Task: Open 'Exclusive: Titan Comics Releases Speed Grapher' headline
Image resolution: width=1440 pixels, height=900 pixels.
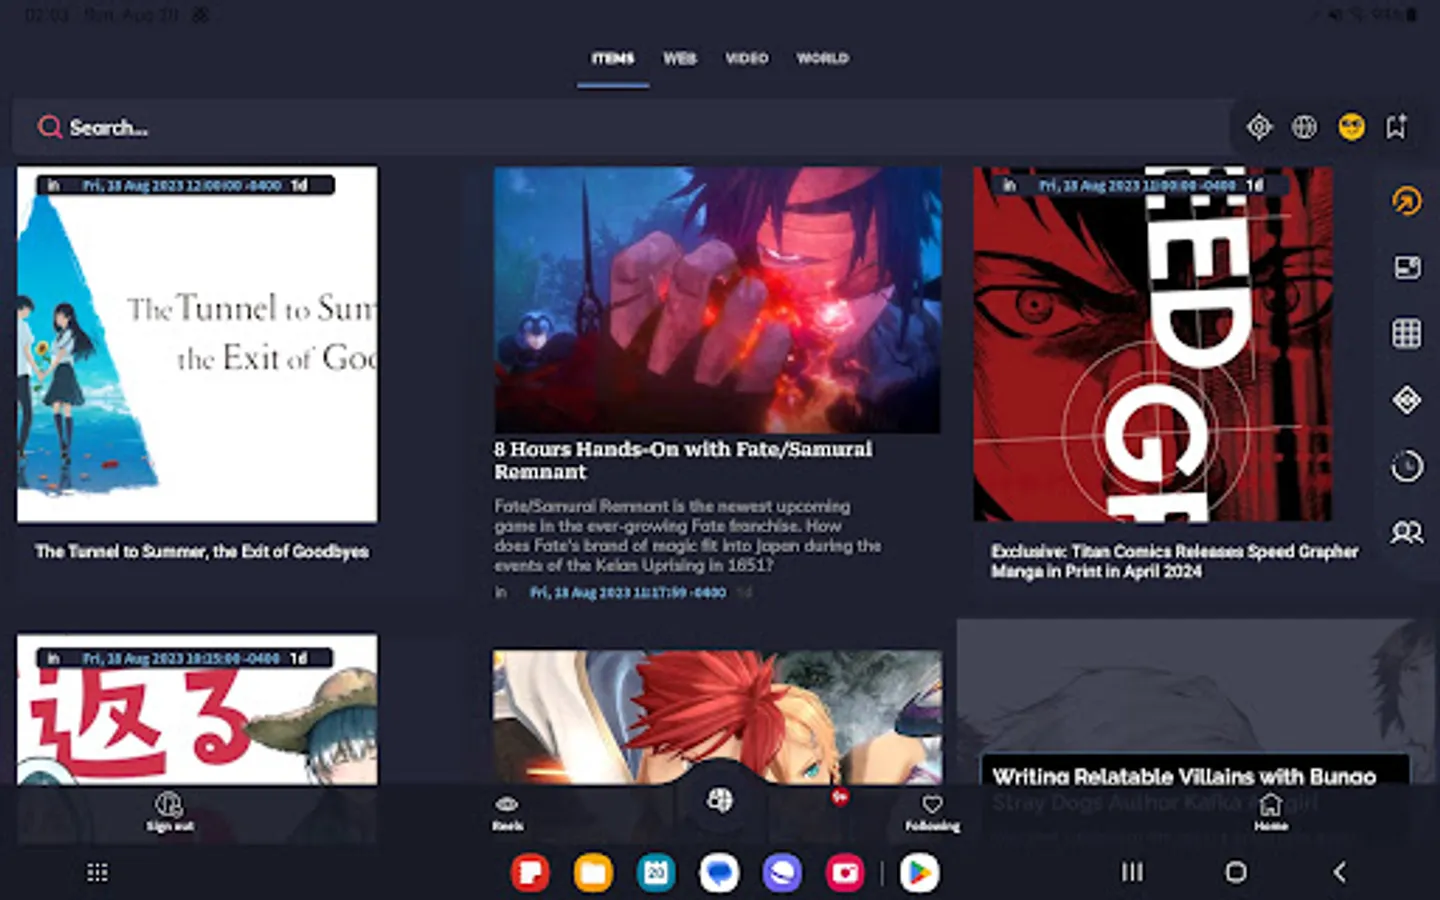Action: tap(1174, 561)
